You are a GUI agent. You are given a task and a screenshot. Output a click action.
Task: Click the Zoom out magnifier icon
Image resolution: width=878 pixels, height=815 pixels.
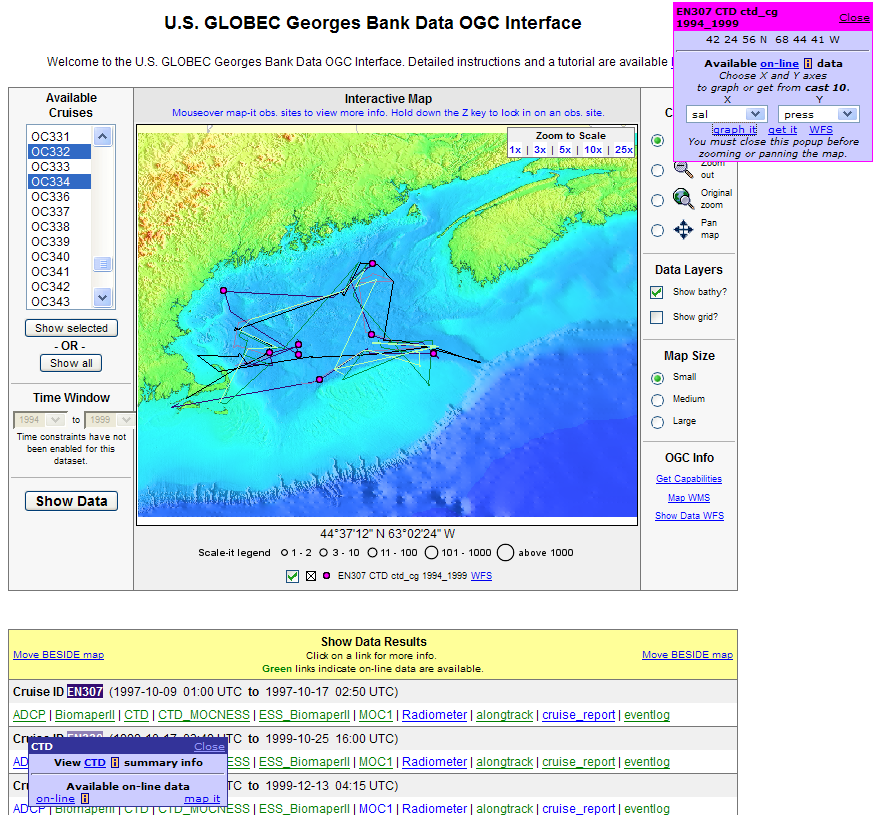point(682,168)
